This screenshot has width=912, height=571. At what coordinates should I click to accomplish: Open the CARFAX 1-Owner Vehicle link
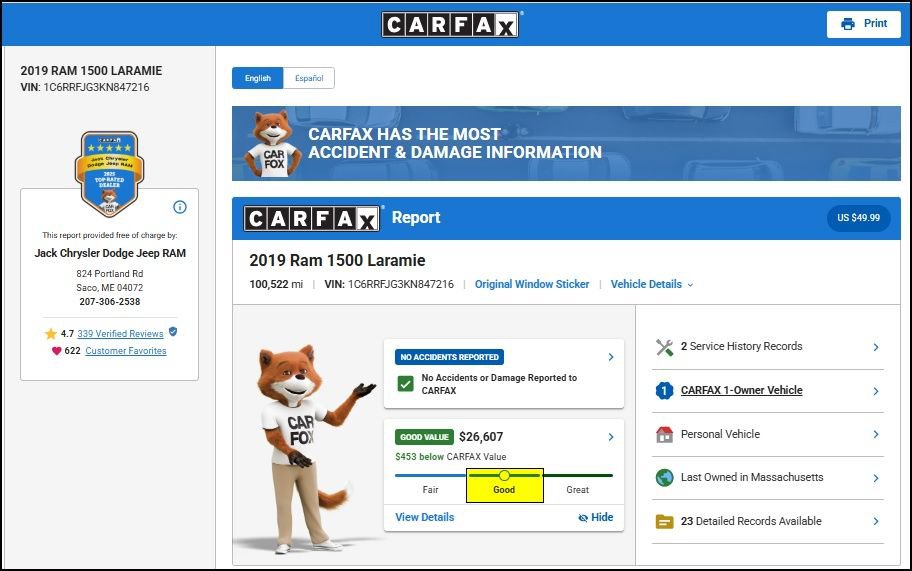pyautogui.click(x=742, y=390)
